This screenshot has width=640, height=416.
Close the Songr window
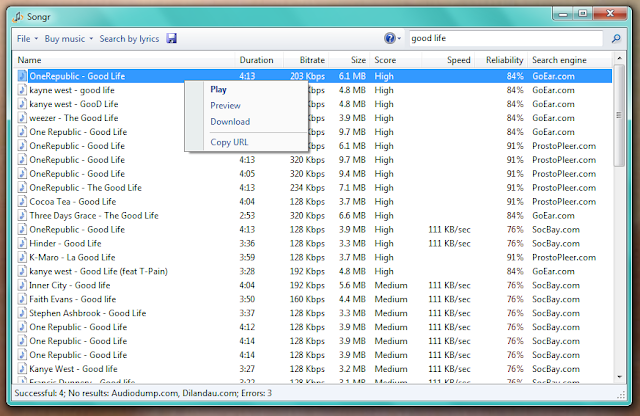point(610,14)
